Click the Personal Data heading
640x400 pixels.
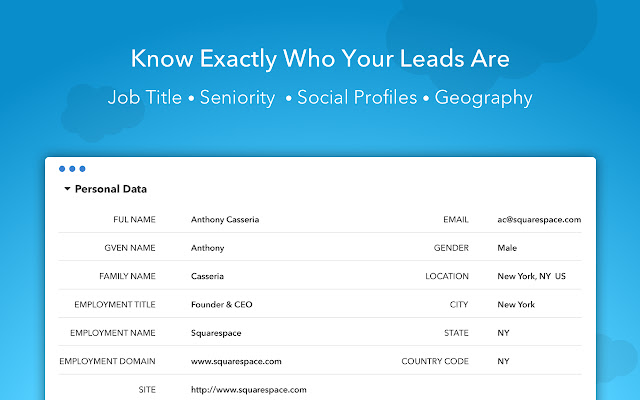[111, 189]
